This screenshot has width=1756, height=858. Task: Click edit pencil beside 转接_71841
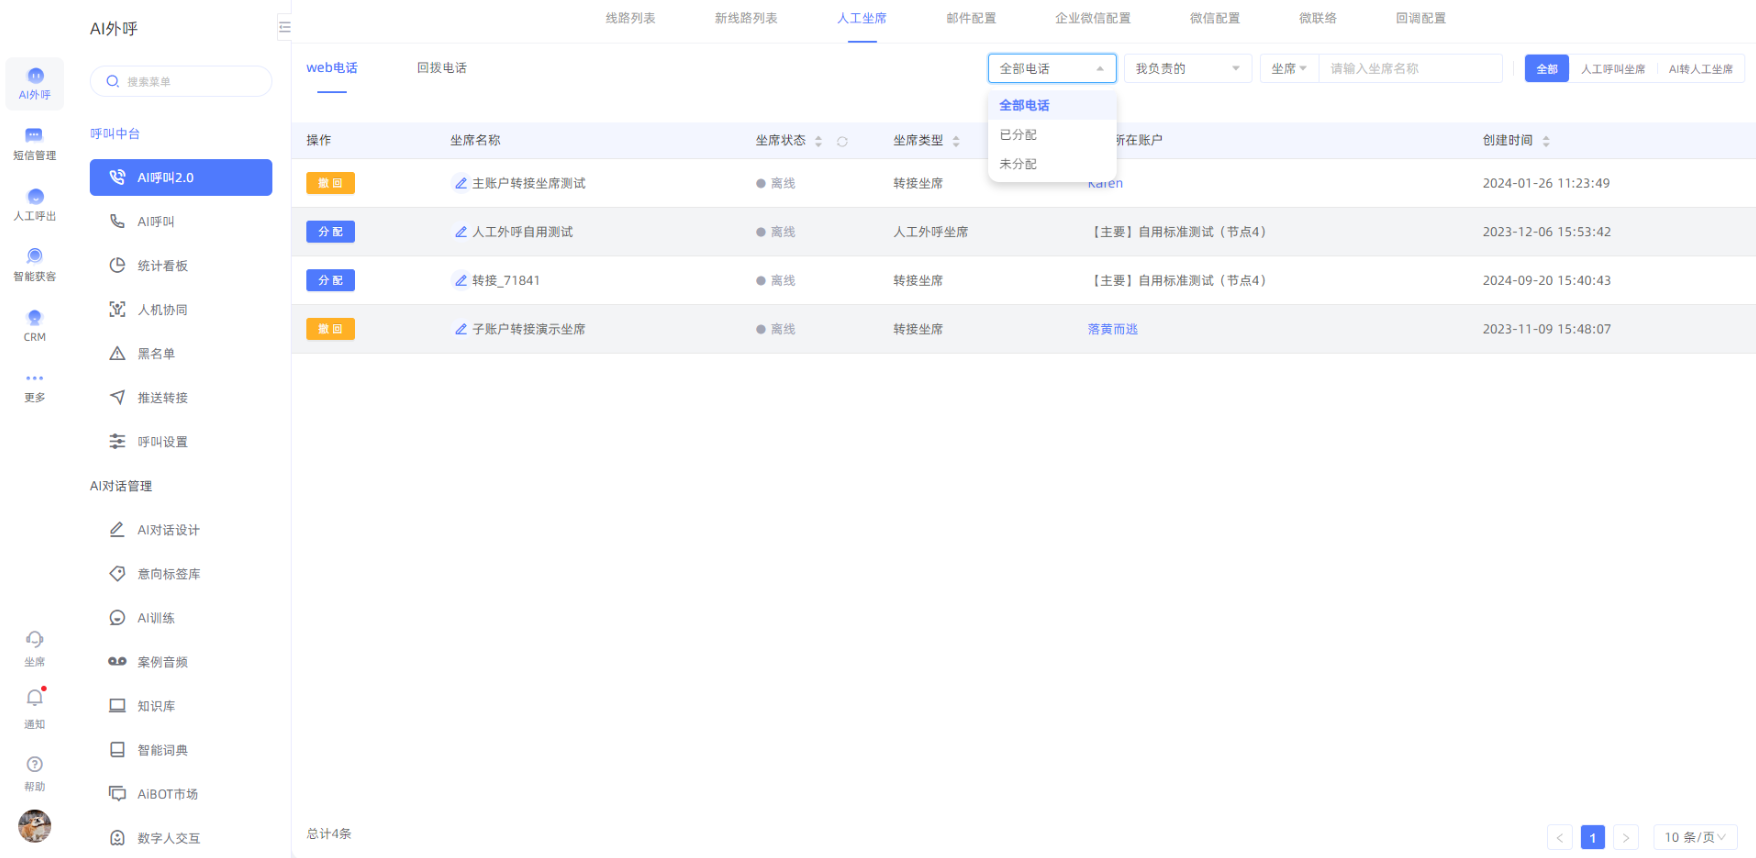point(460,281)
